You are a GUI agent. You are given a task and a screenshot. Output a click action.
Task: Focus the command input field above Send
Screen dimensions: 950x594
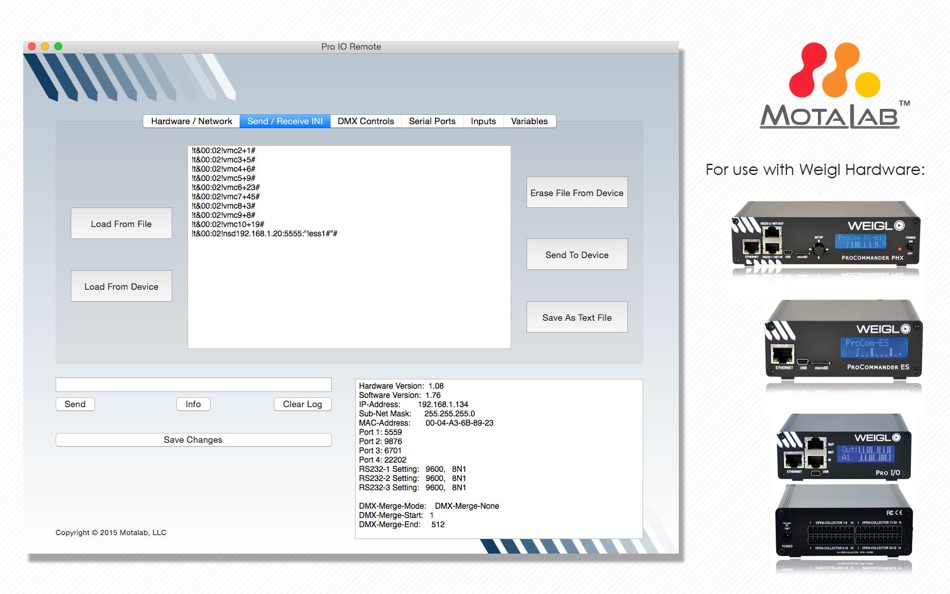point(193,384)
